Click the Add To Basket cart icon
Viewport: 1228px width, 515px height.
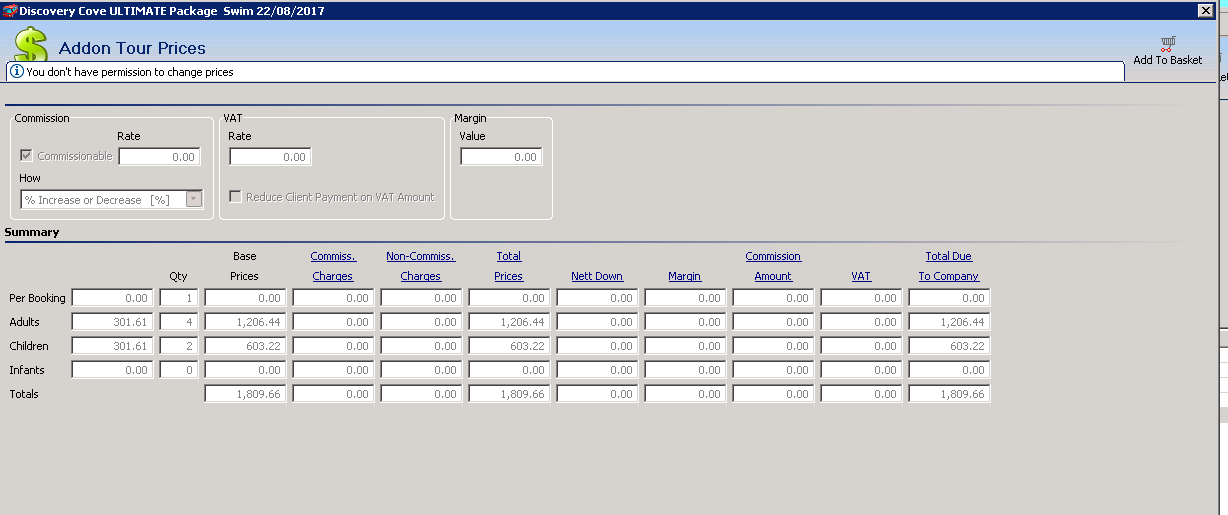tap(1167, 44)
